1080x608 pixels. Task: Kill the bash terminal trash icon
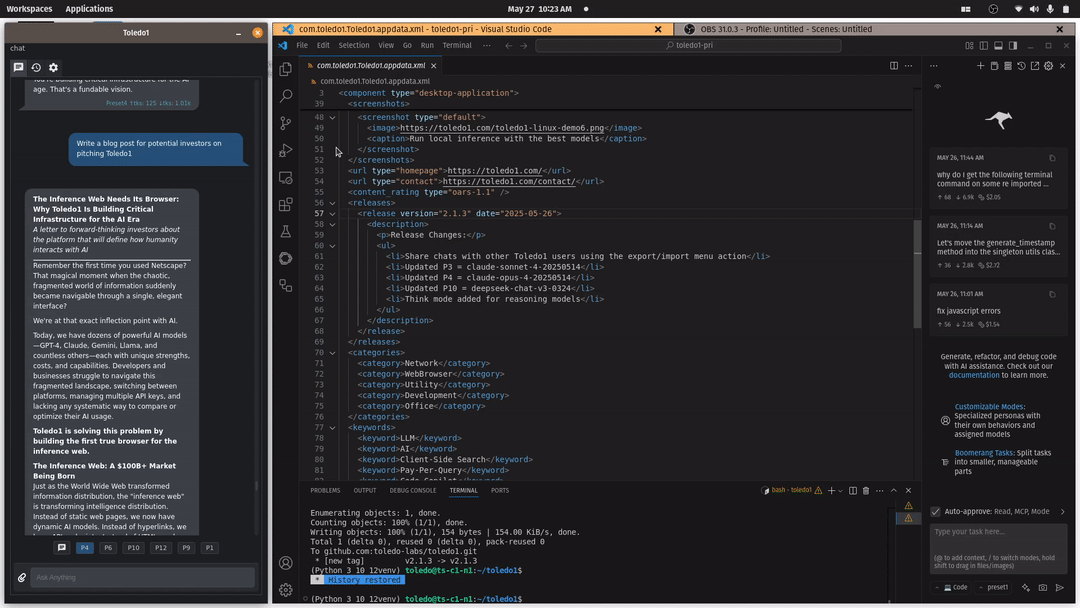866,490
